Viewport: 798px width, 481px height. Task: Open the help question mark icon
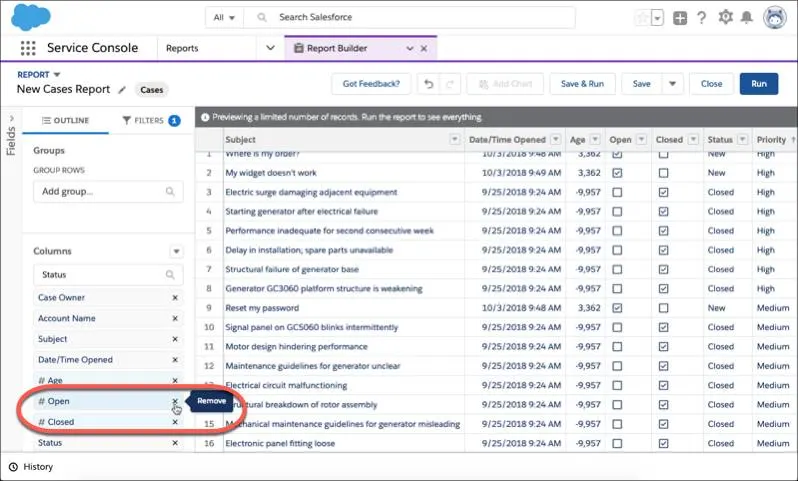(702, 18)
